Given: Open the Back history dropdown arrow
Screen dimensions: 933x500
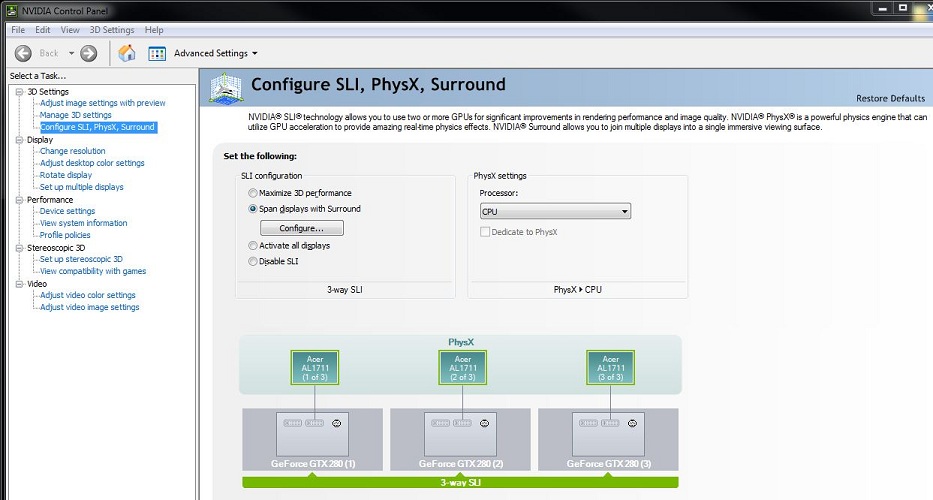Looking at the screenshot, I should [x=71, y=54].
